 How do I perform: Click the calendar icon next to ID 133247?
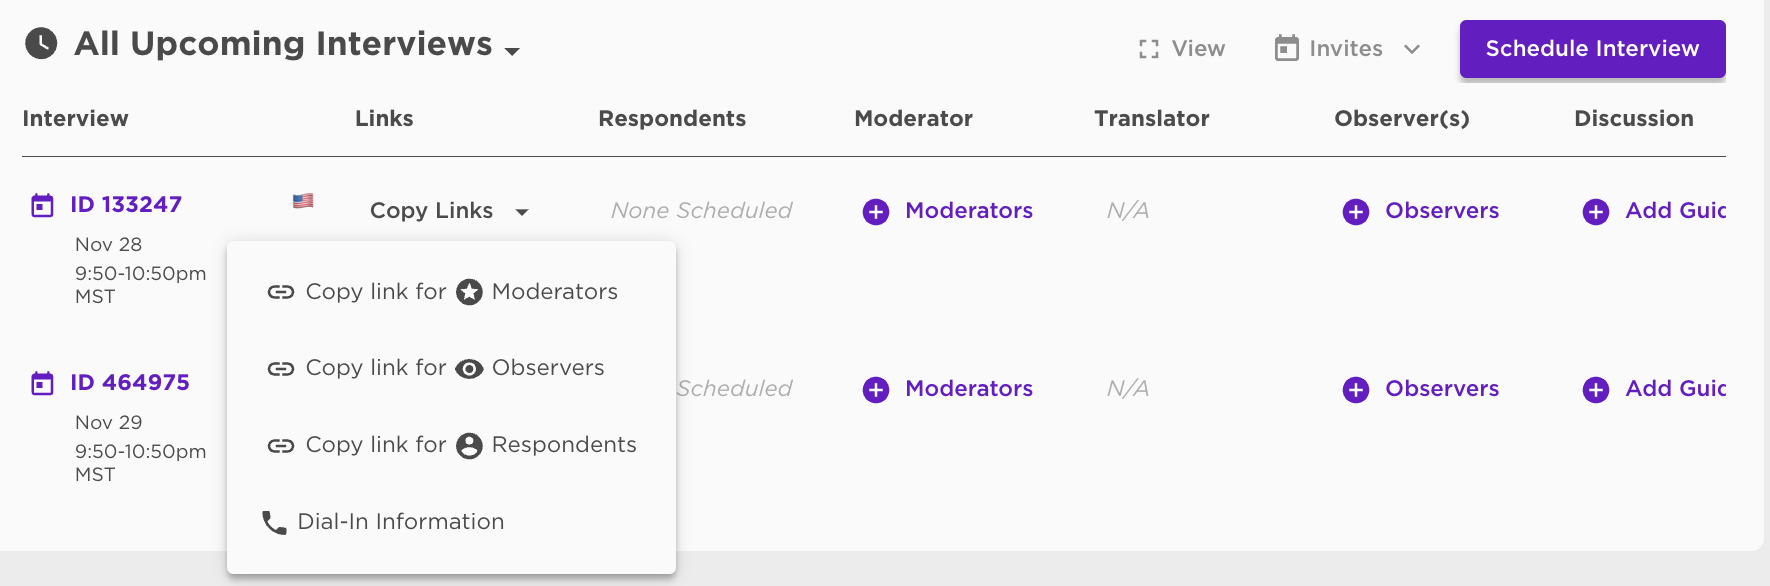[42, 206]
